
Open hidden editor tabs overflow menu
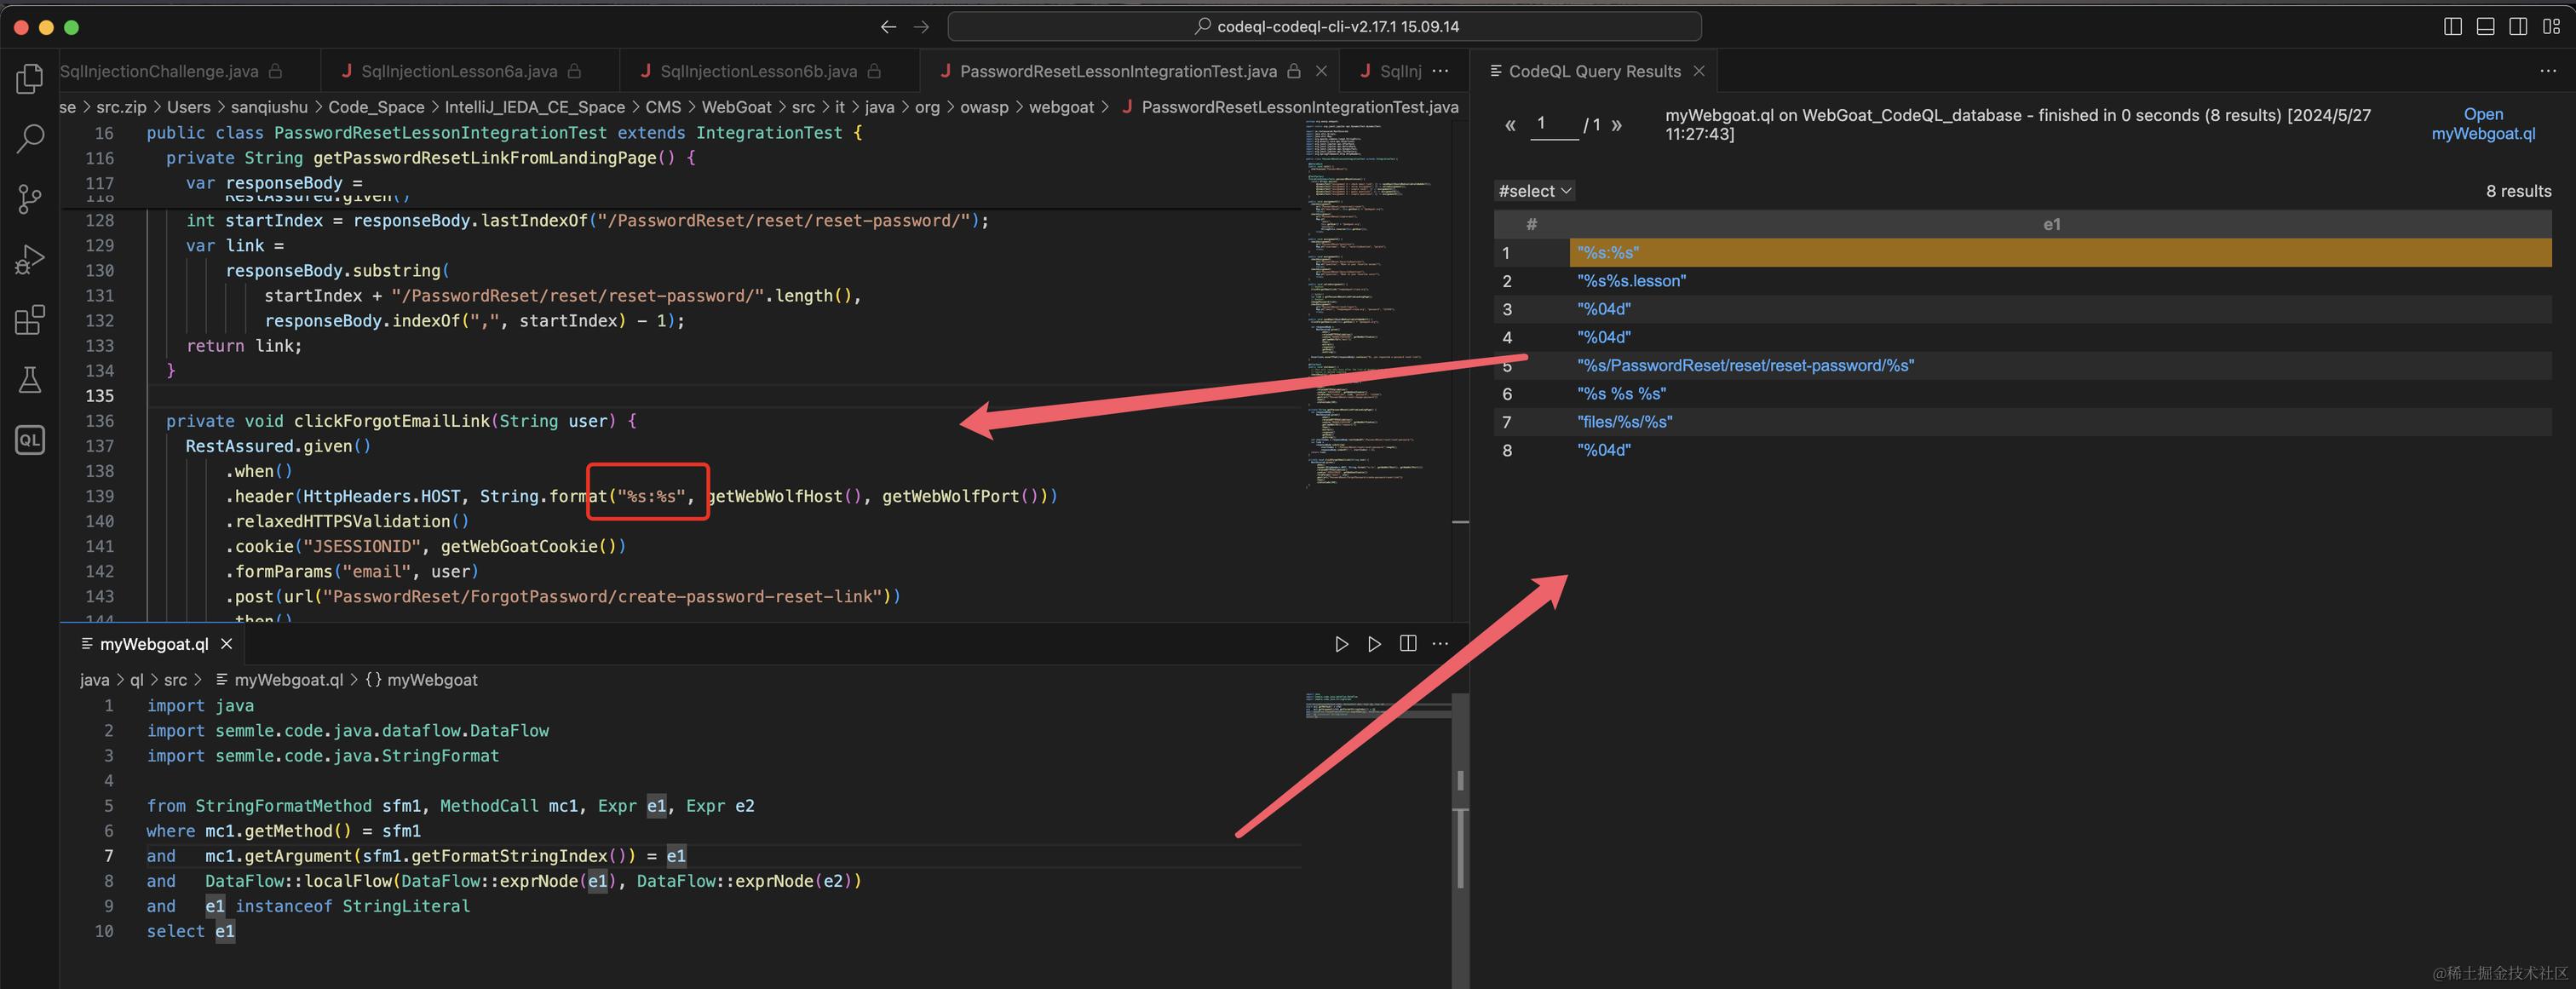click(1440, 71)
